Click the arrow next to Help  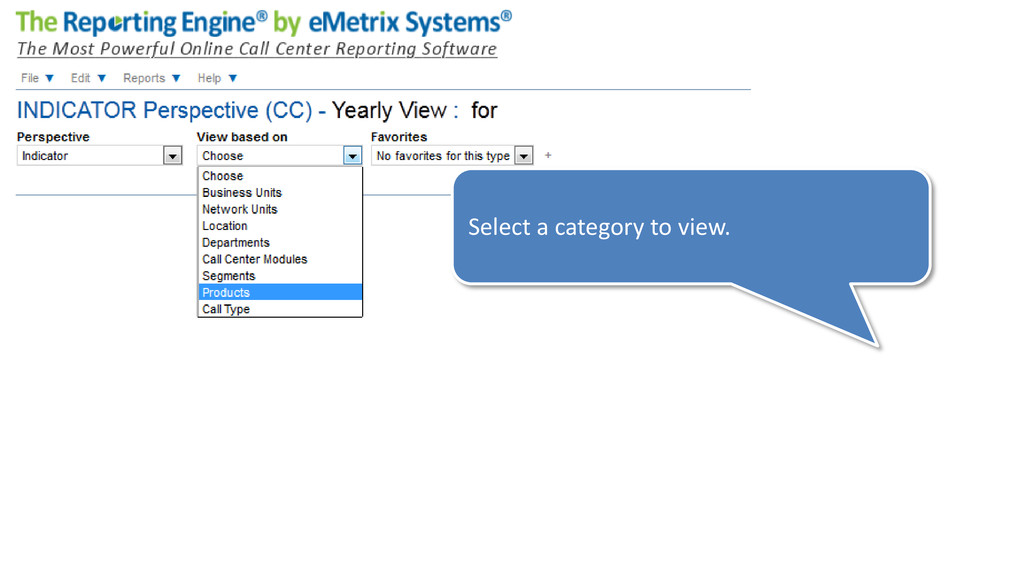click(x=232, y=78)
